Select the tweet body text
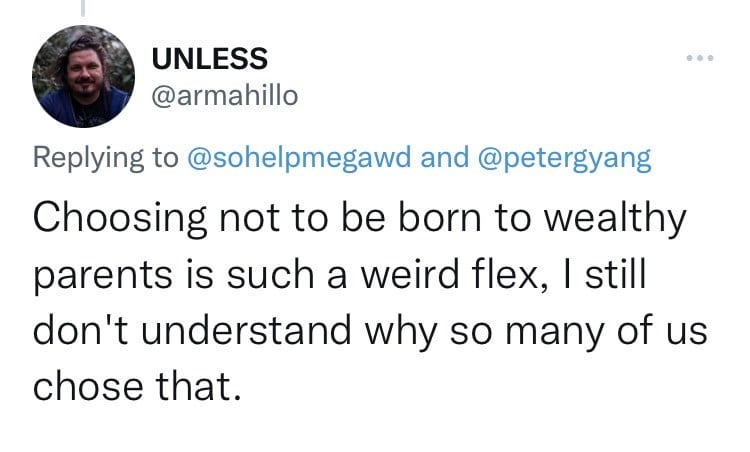The image size is (750, 452). (x=369, y=301)
